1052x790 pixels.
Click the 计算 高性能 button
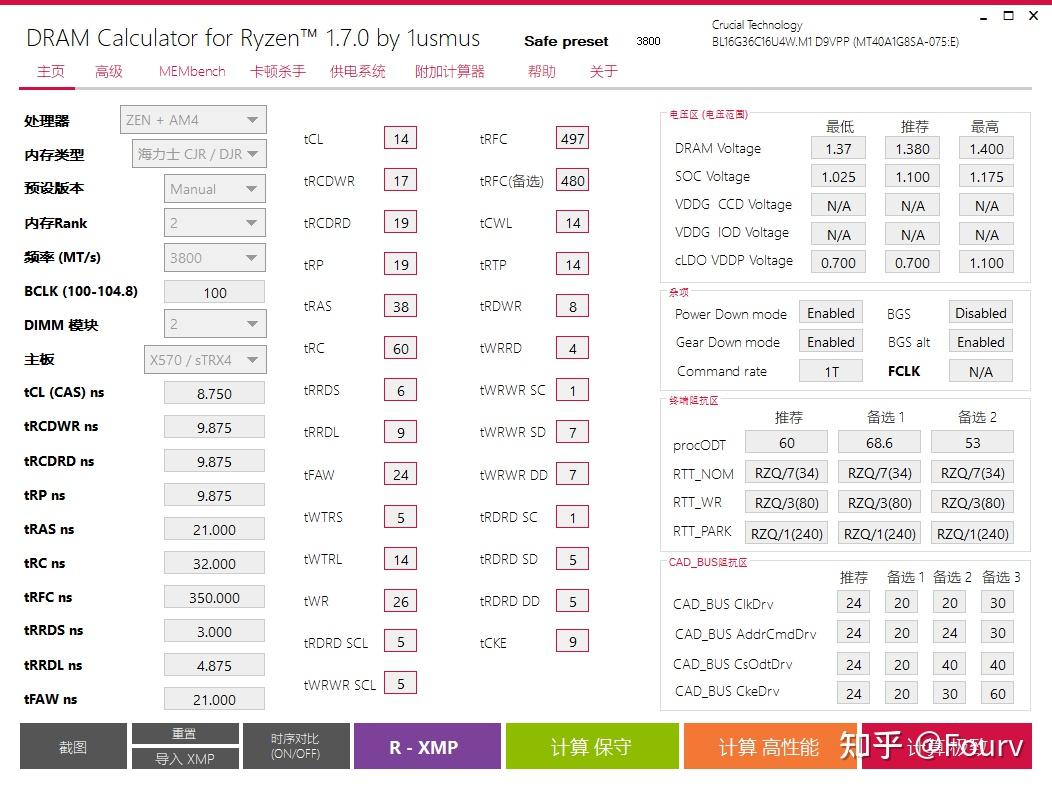(770, 746)
